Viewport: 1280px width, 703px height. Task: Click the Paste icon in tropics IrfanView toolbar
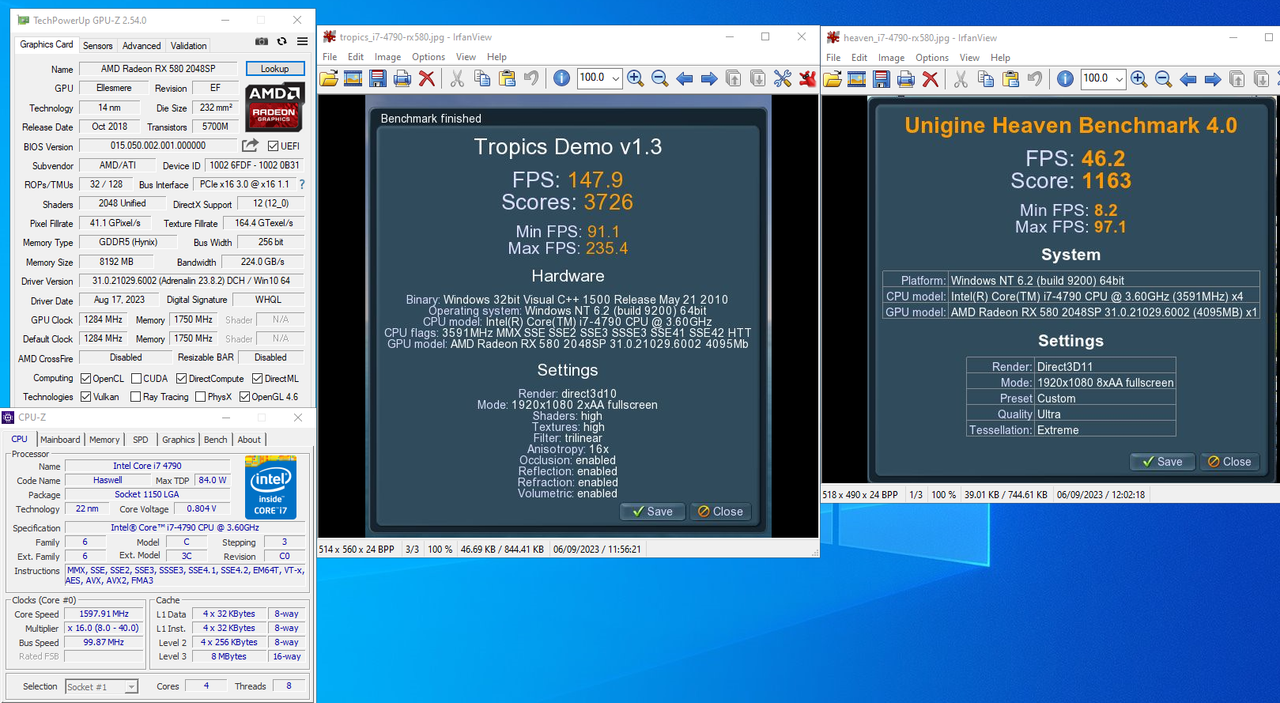point(506,78)
